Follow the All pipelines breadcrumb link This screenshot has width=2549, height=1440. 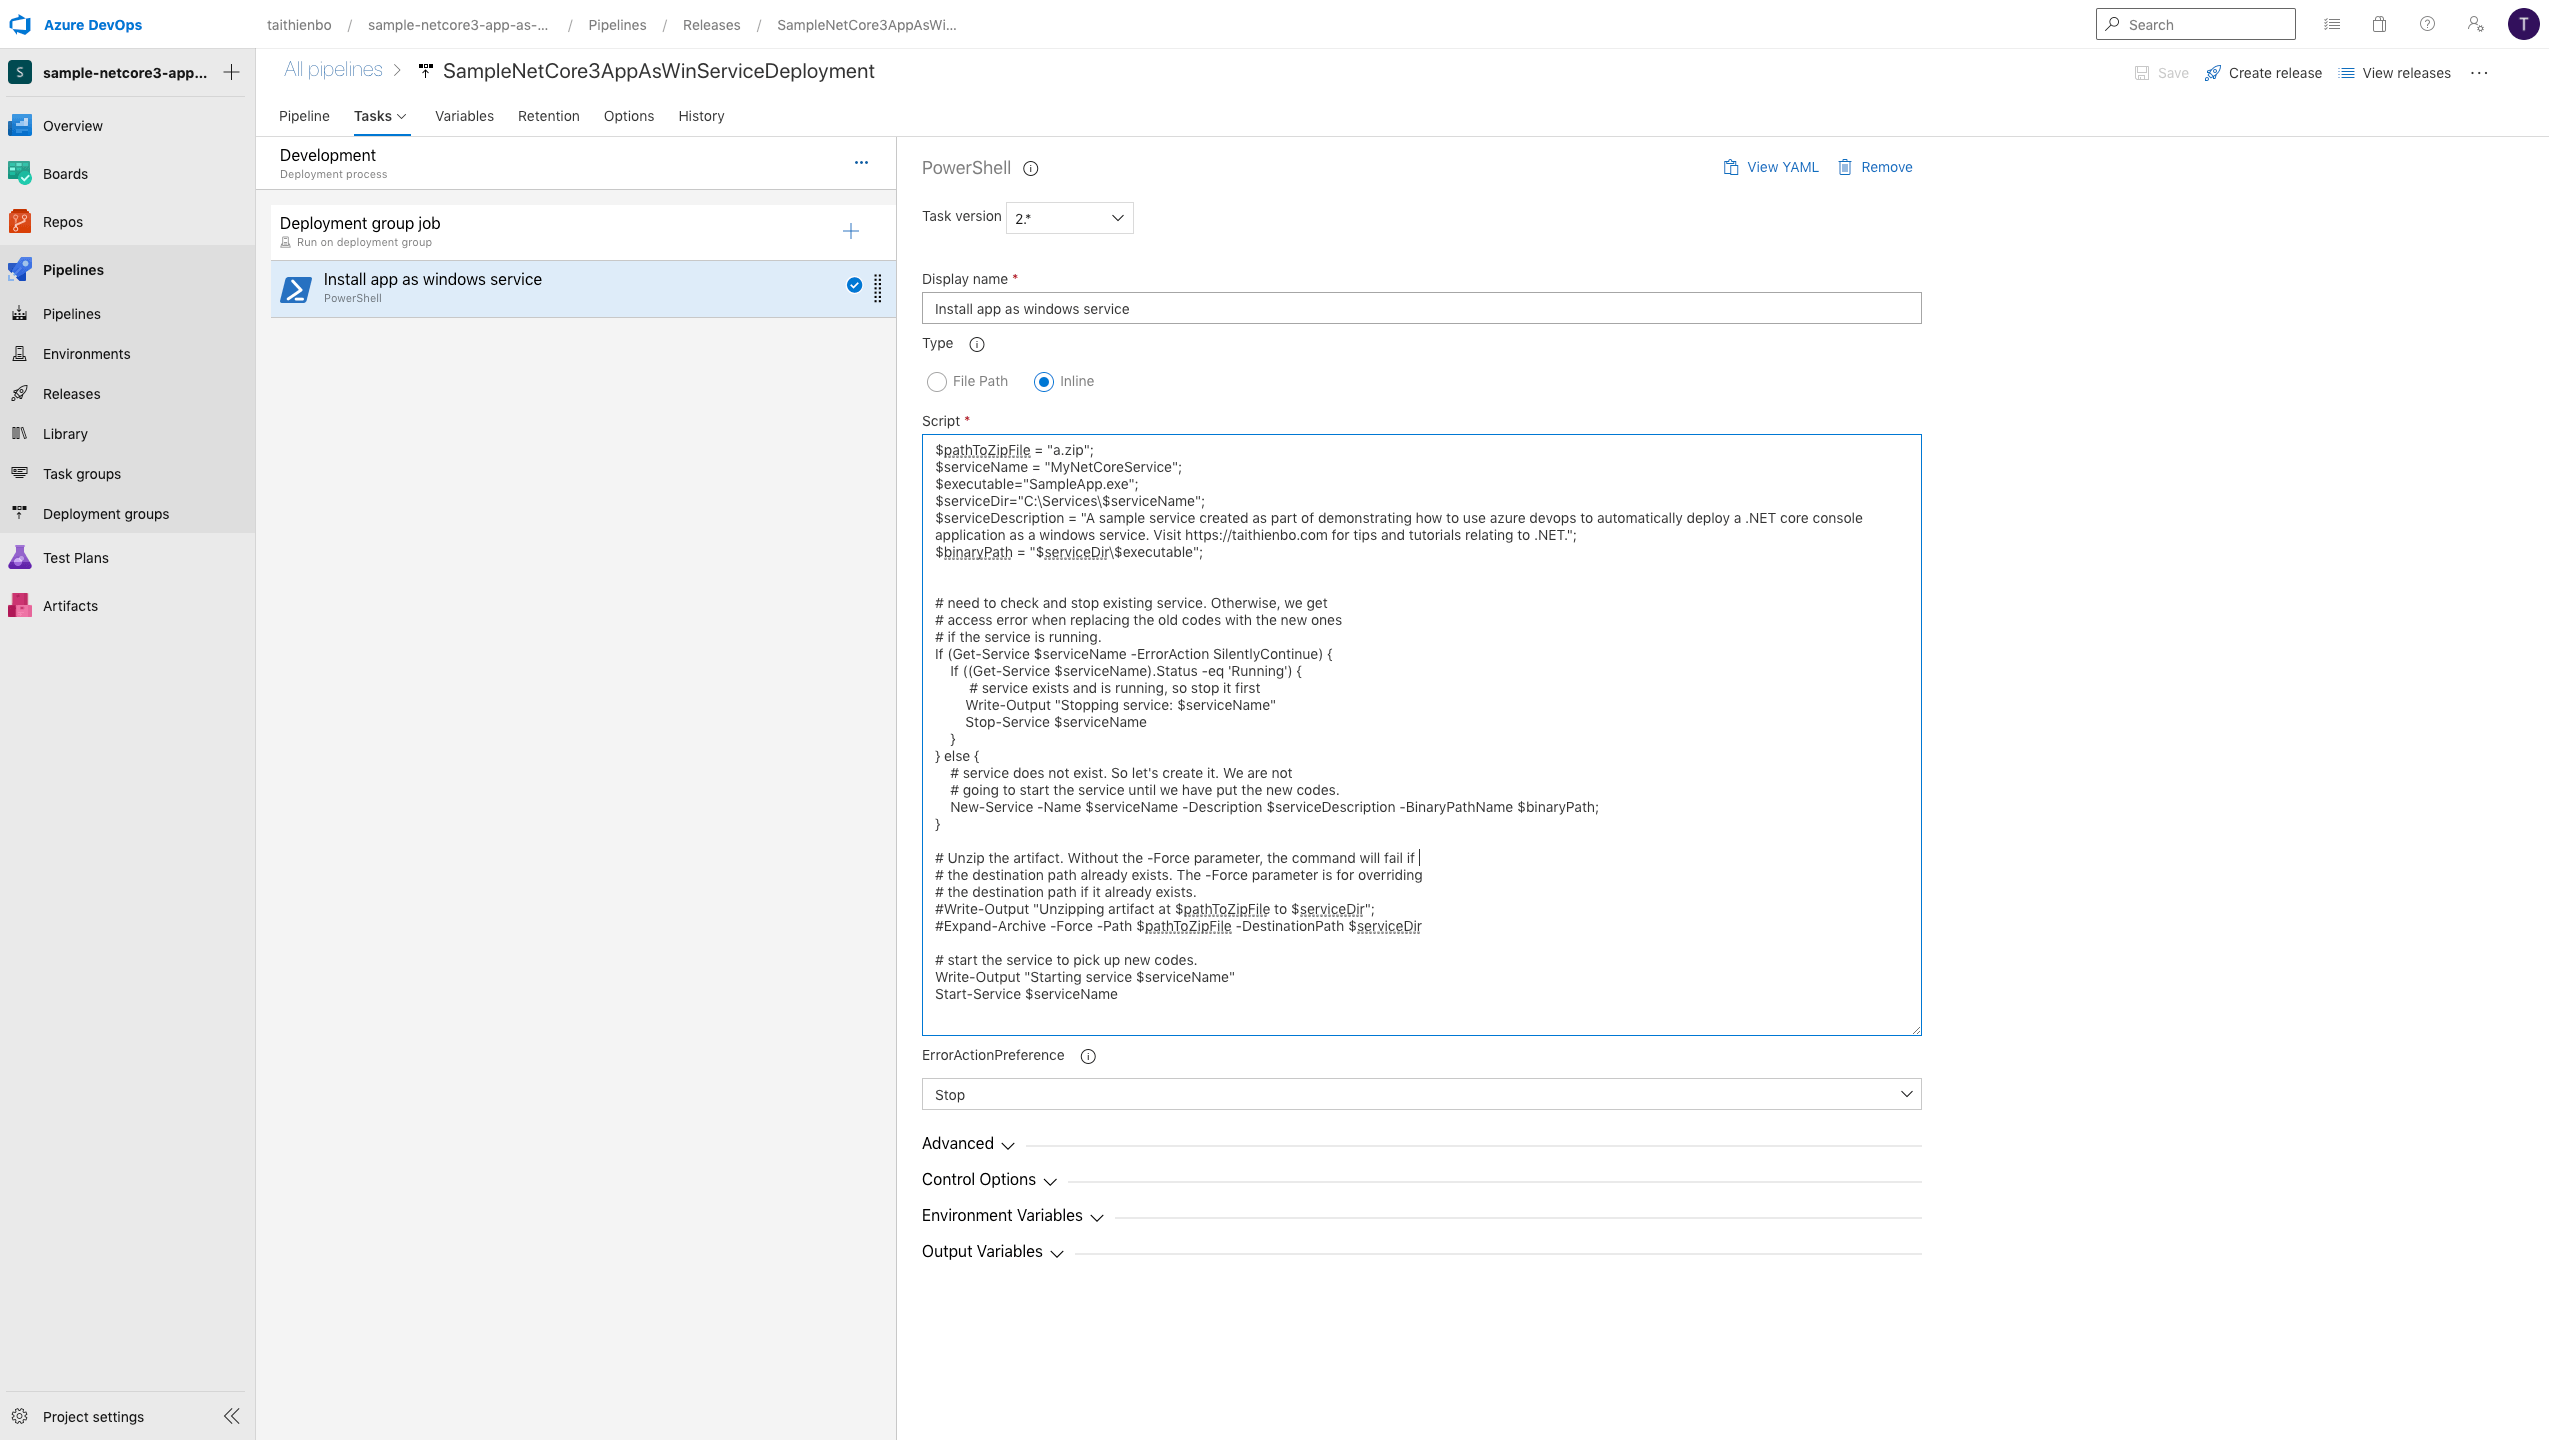coord(333,70)
